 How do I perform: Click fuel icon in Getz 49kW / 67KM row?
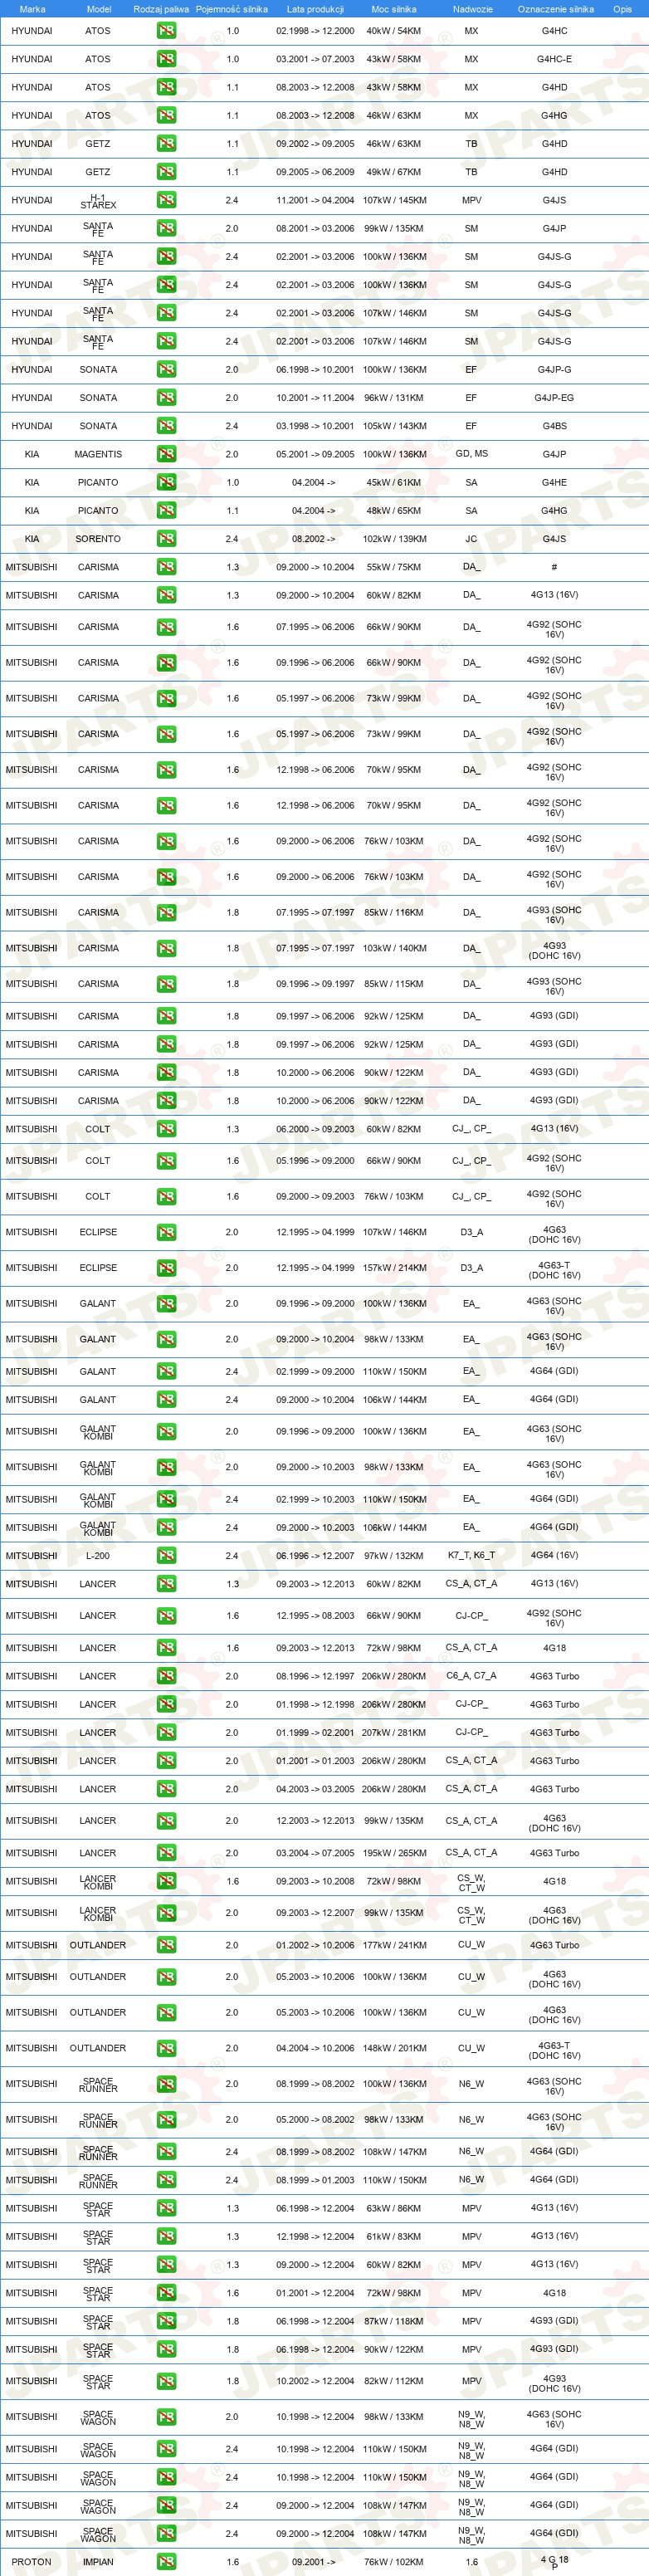(x=166, y=172)
